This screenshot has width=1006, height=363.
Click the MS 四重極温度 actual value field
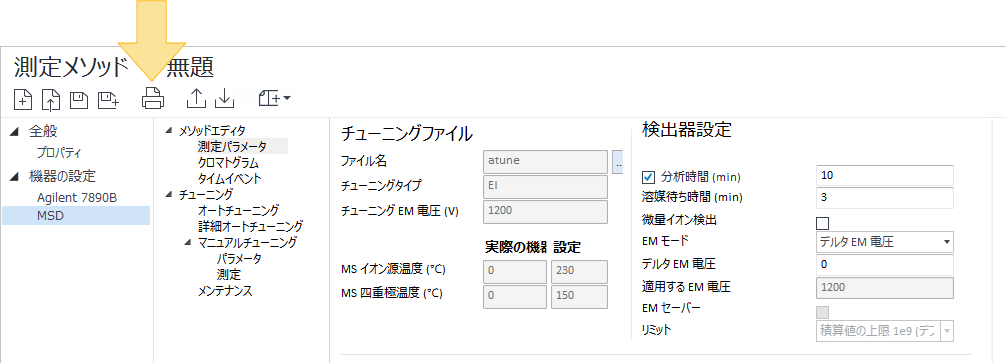tap(515, 297)
